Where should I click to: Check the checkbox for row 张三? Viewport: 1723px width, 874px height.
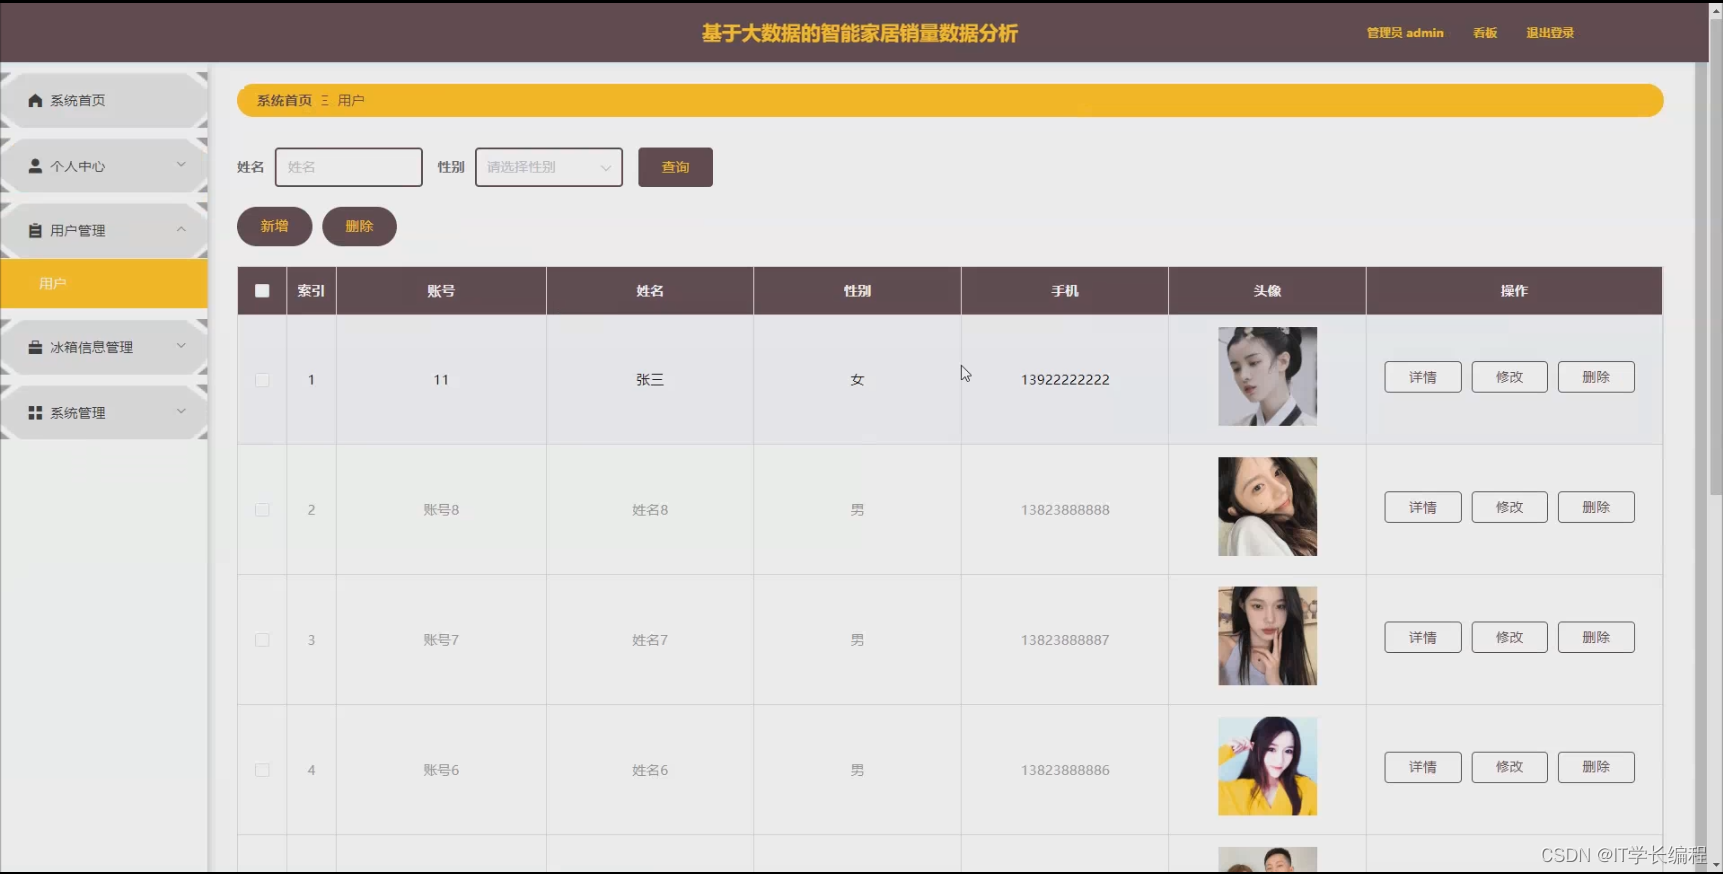(x=262, y=380)
